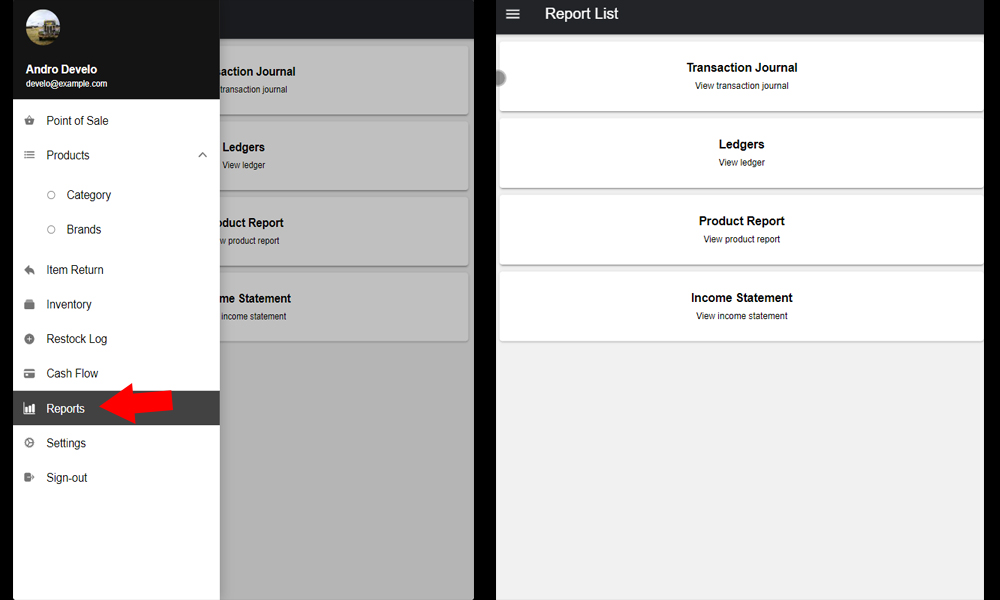The height and width of the screenshot is (600, 1000).
Task: Click the Sign-out door icon
Action: 29,478
